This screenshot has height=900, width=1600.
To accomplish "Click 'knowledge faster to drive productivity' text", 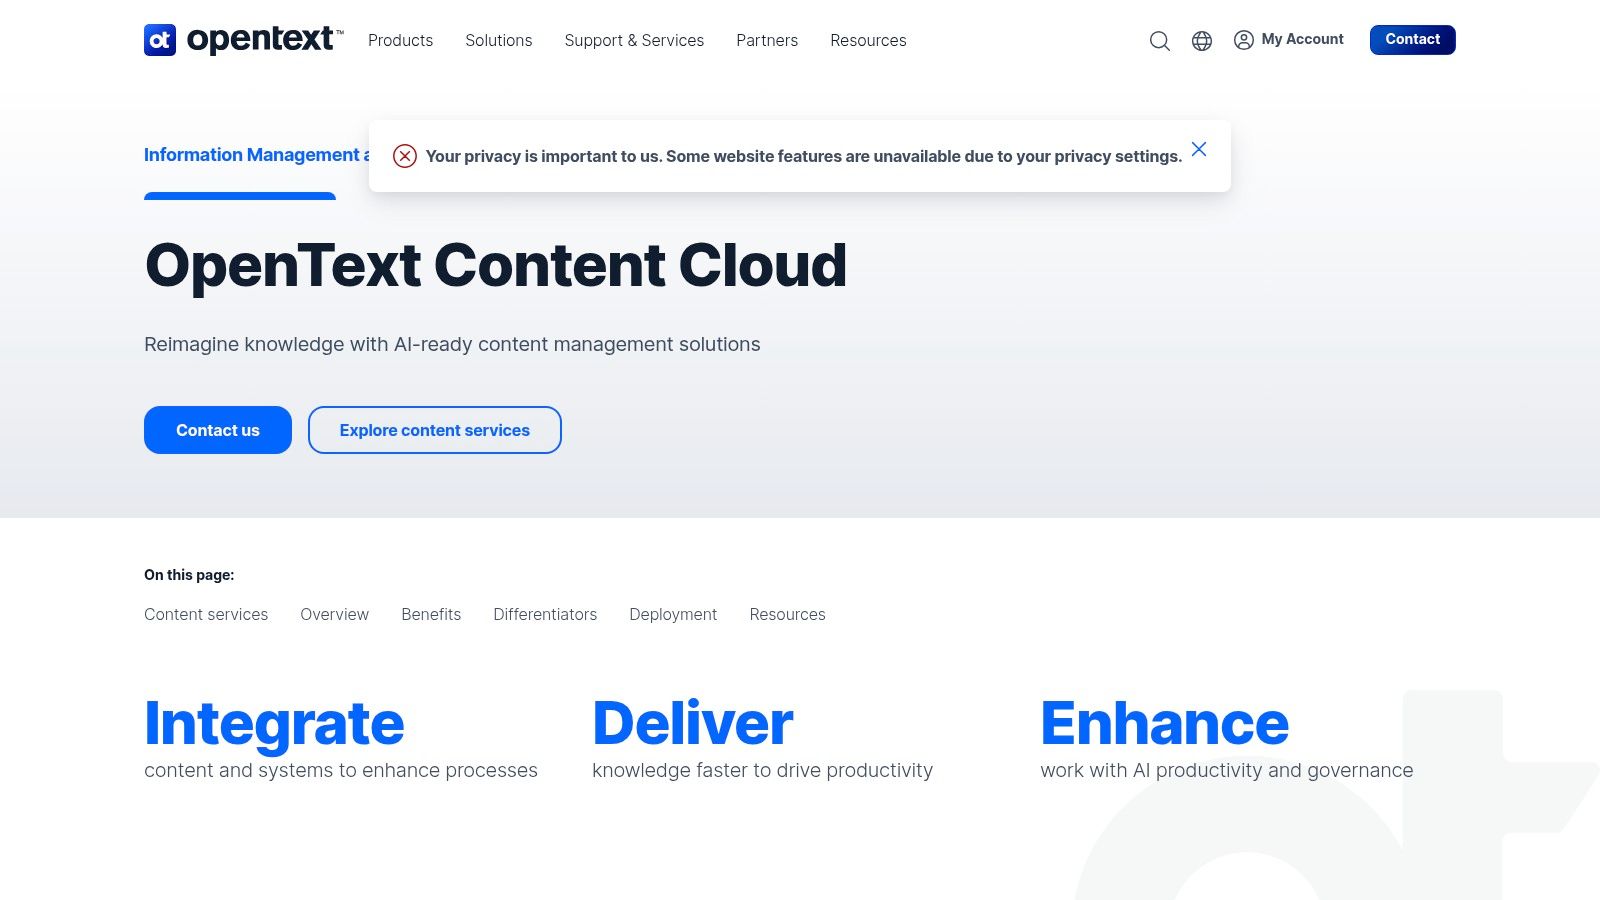I will pyautogui.click(x=762, y=770).
